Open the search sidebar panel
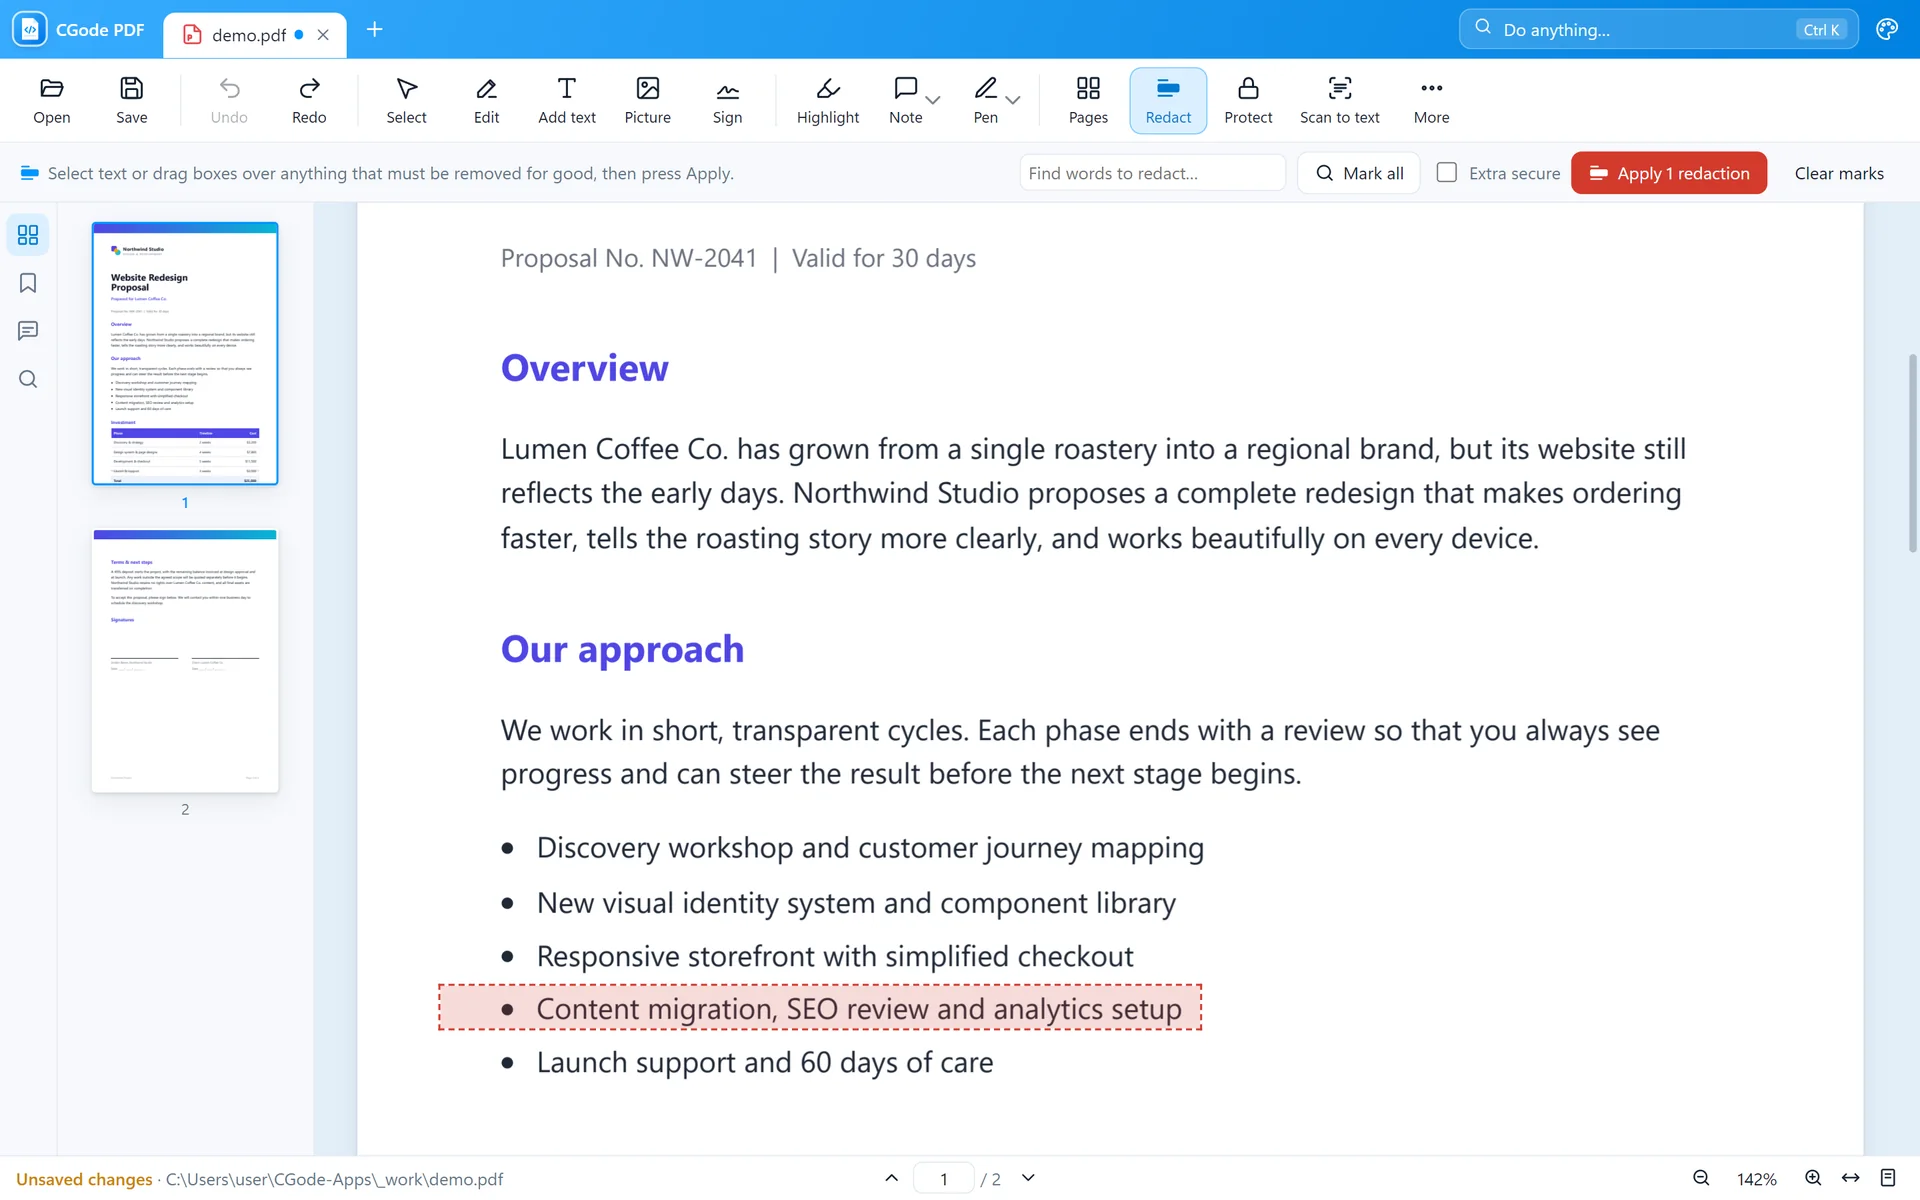Viewport: 1920px width, 1200px height. (x=28, y=379)
